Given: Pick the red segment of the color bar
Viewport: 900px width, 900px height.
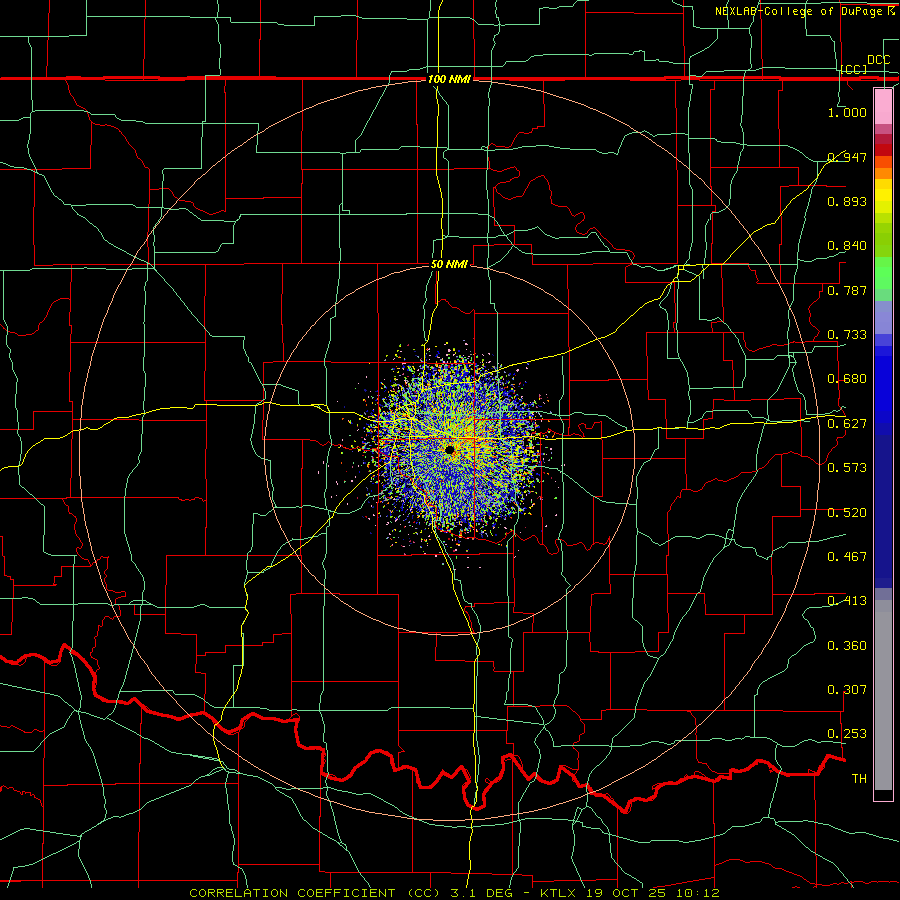Looking at the screenshot, I should 883,150.
